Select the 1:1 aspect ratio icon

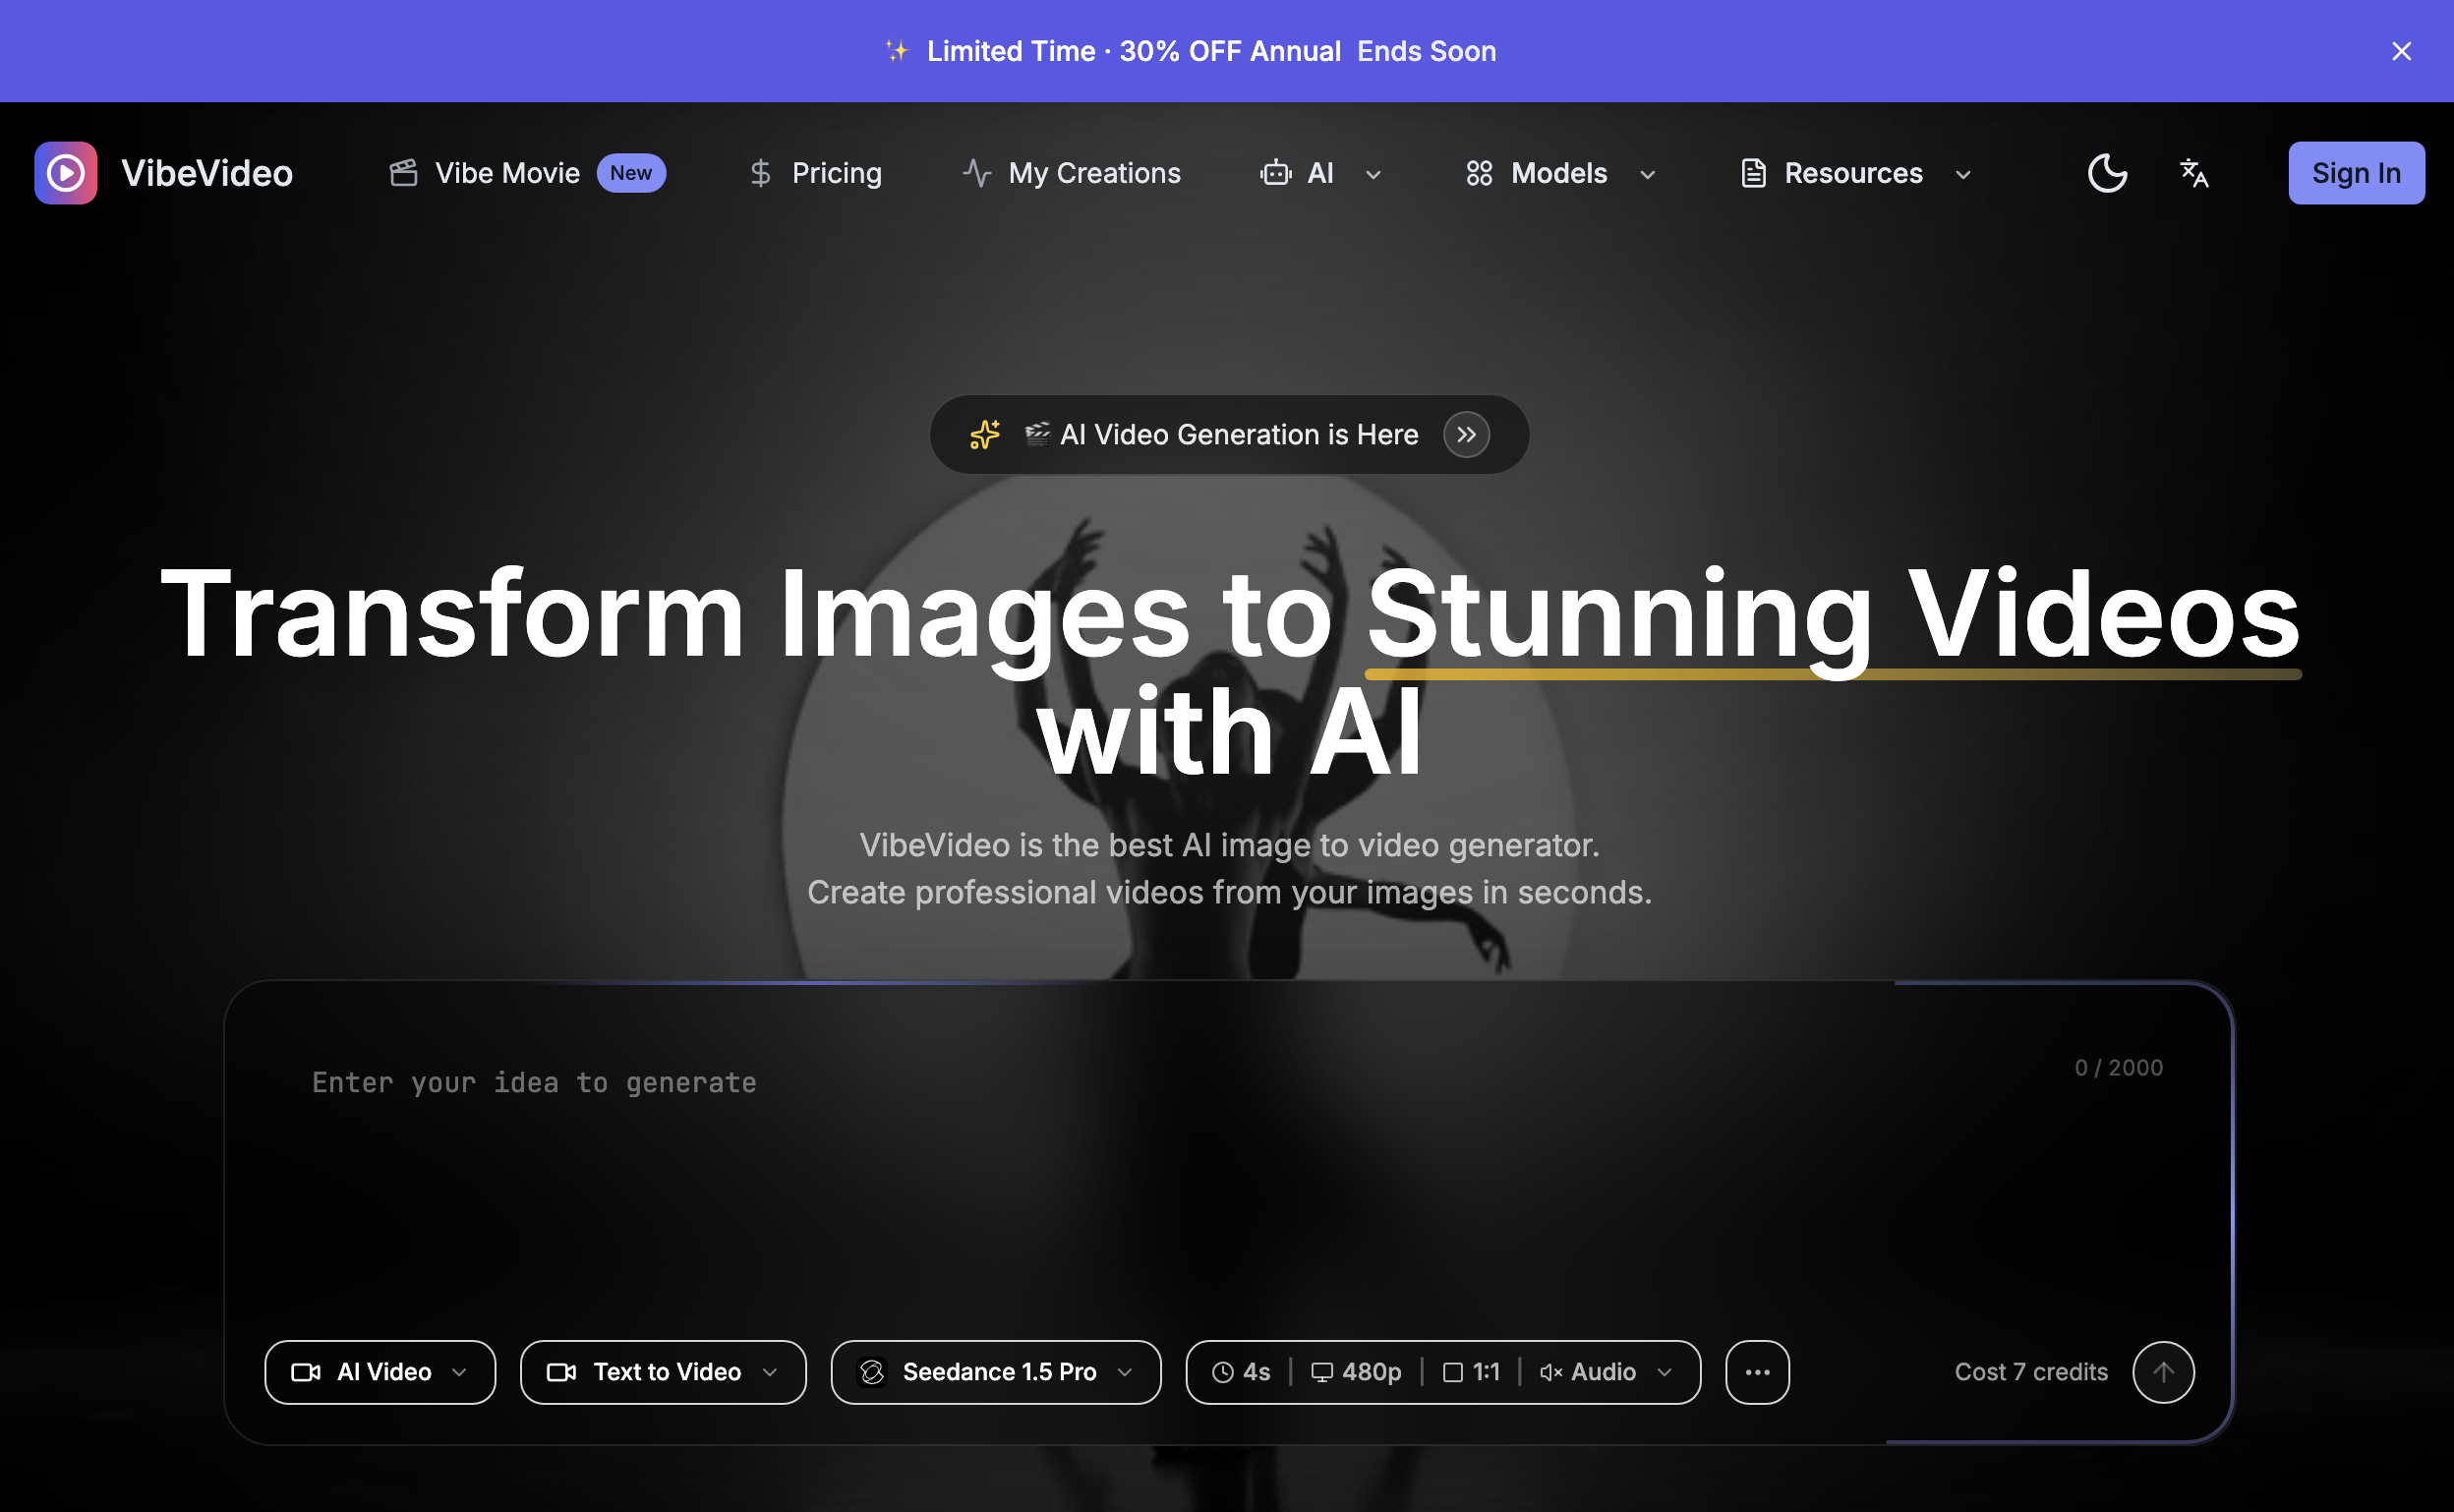point(1452,1371)
